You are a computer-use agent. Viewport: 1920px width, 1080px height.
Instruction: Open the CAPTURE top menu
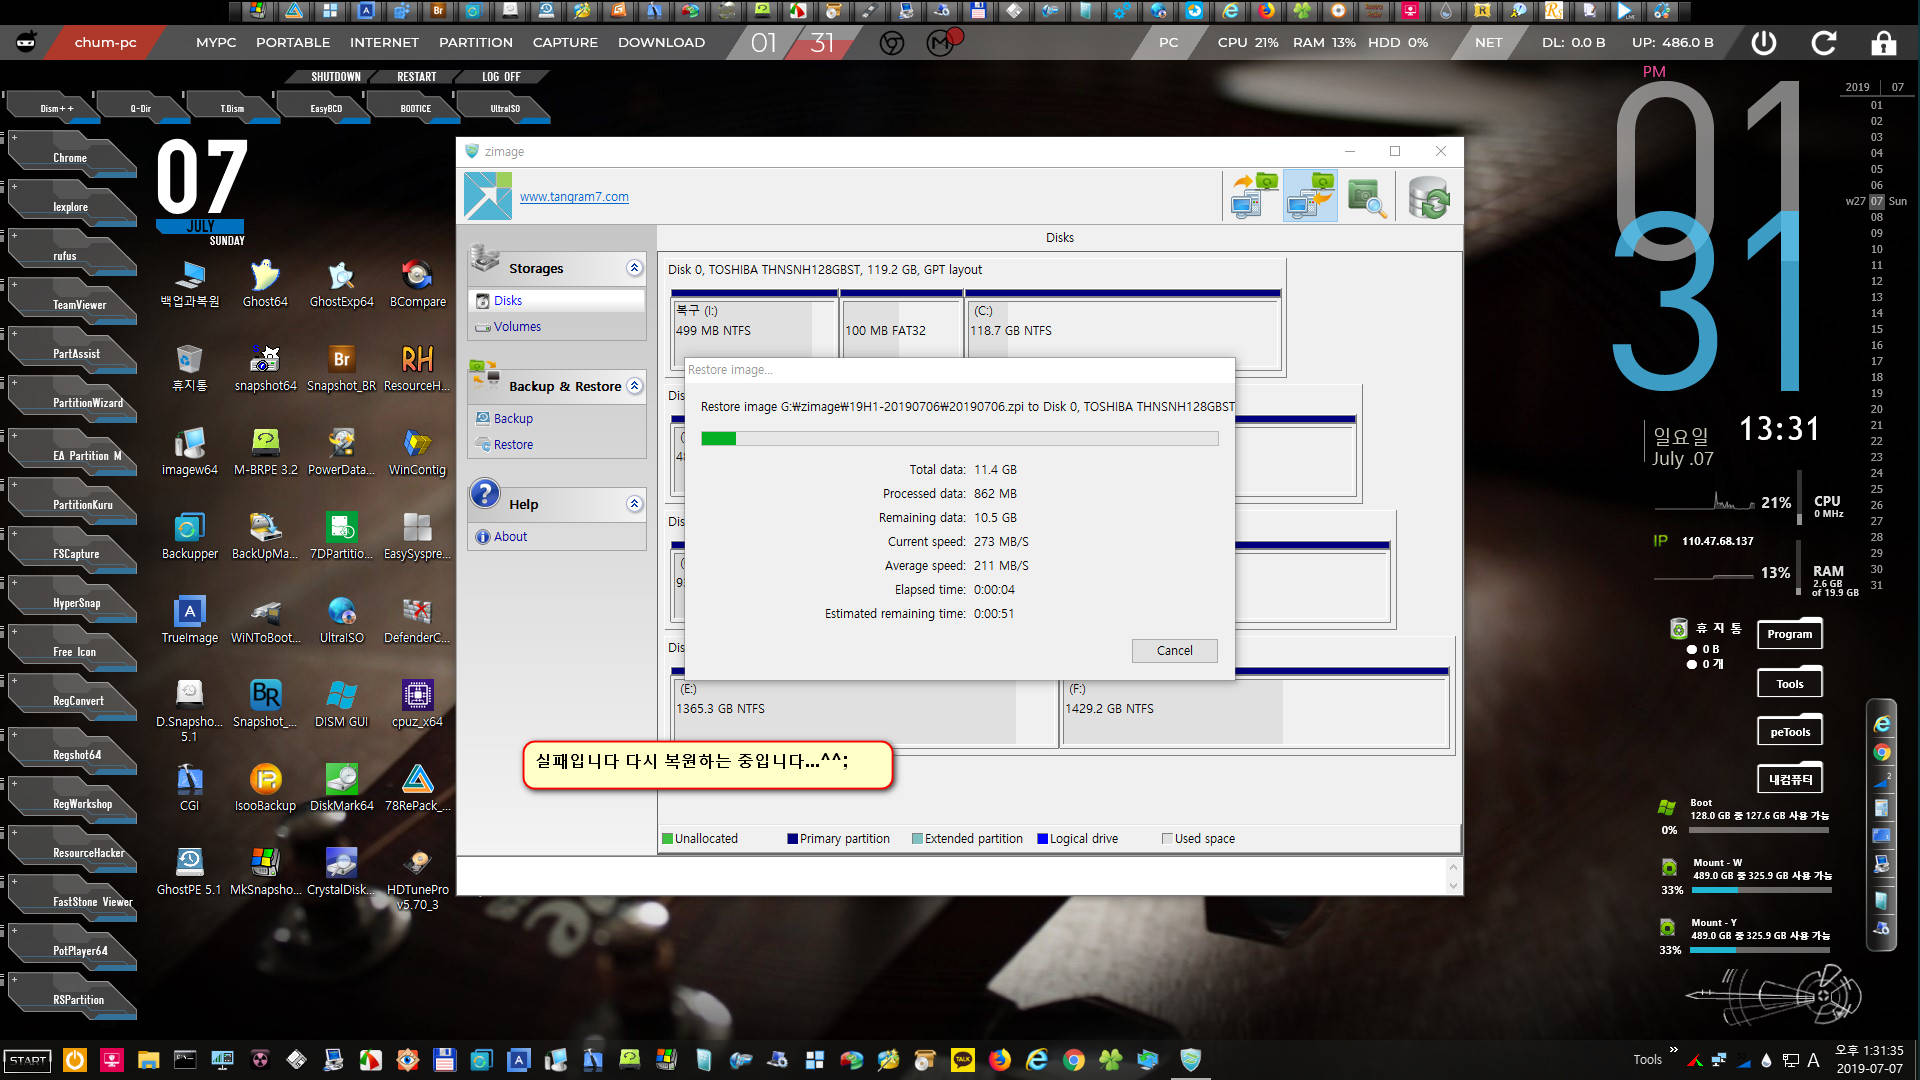tap(565, 43)
